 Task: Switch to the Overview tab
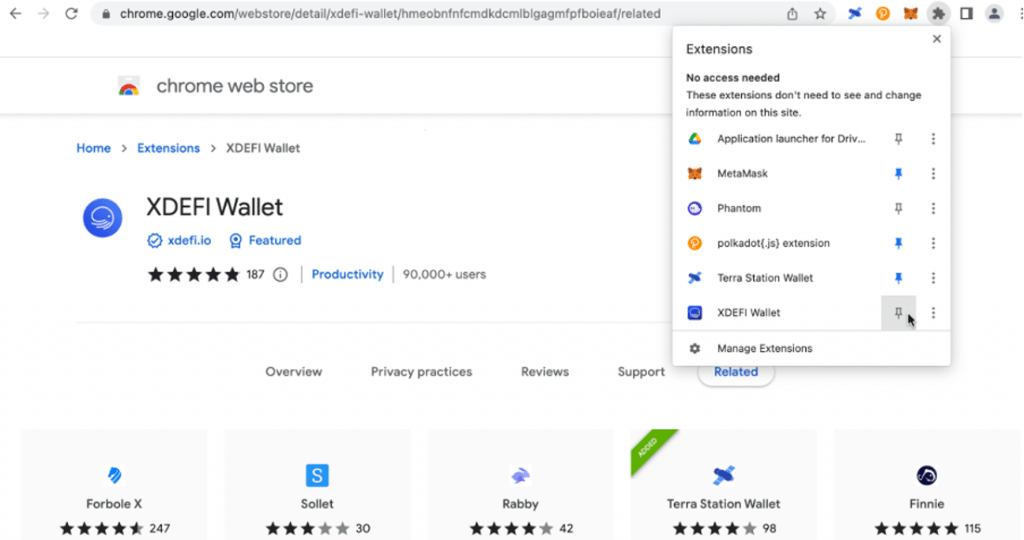tap(294, 372)
